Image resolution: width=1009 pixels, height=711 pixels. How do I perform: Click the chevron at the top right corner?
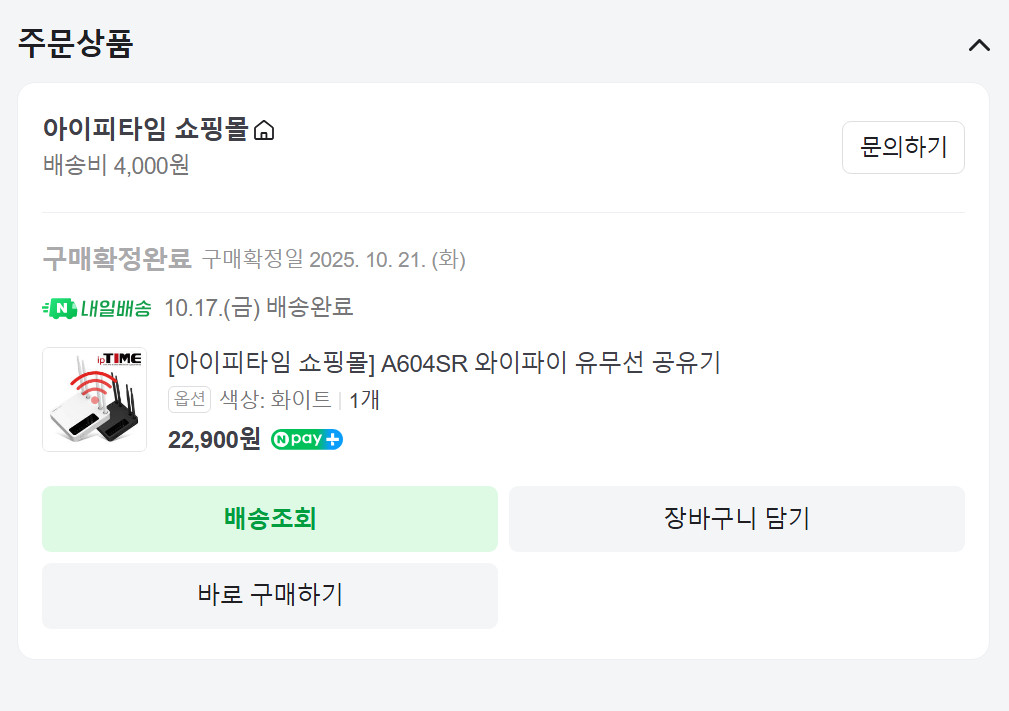[x=979, y=45]
